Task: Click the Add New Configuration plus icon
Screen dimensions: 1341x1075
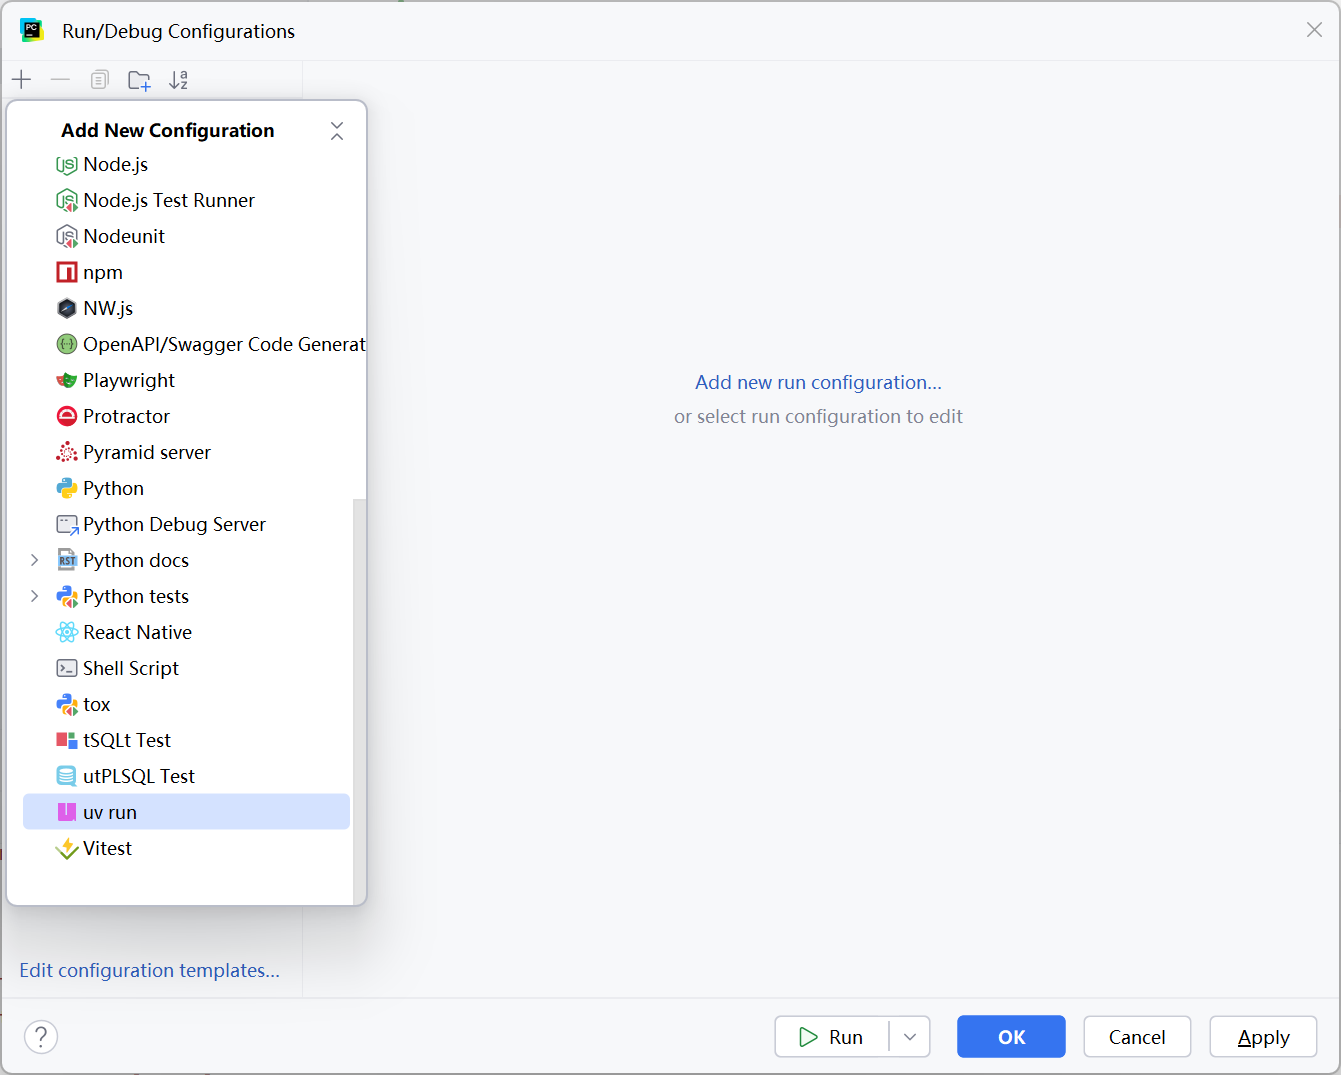Action: point(22,80)
